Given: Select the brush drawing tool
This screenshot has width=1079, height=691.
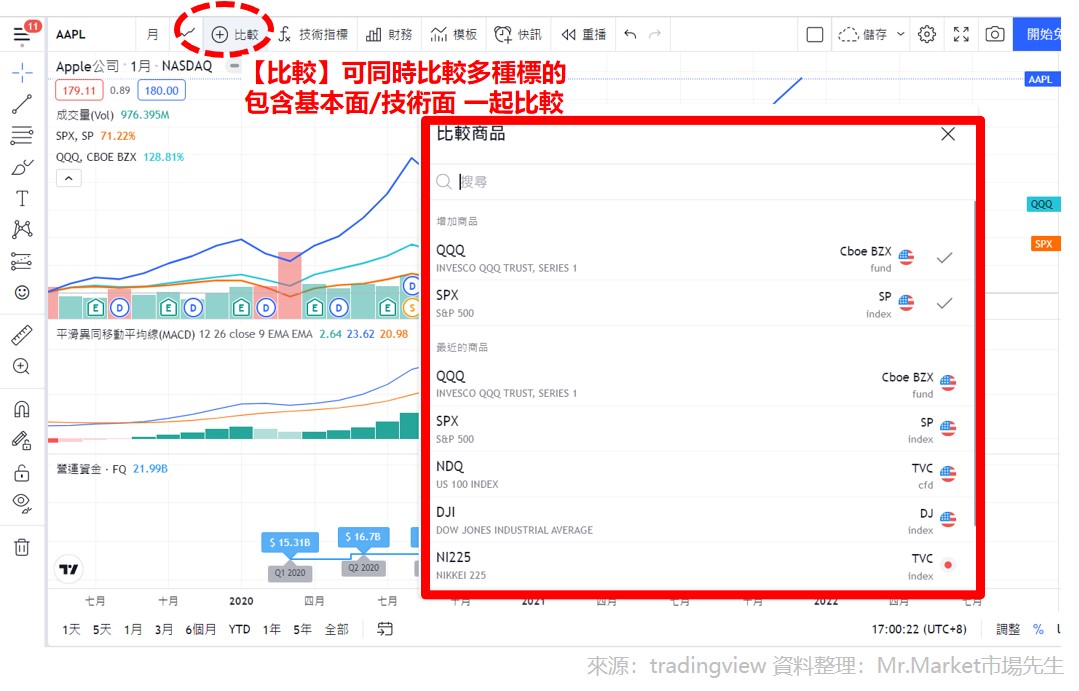Looking at the screenshot, I should coord(22,167).
